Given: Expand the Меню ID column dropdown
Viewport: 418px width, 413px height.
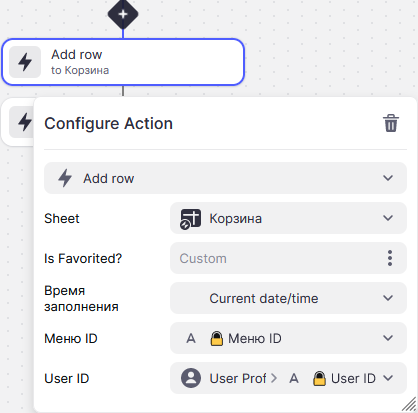Looking at the screenshot, I should point(288,338).
